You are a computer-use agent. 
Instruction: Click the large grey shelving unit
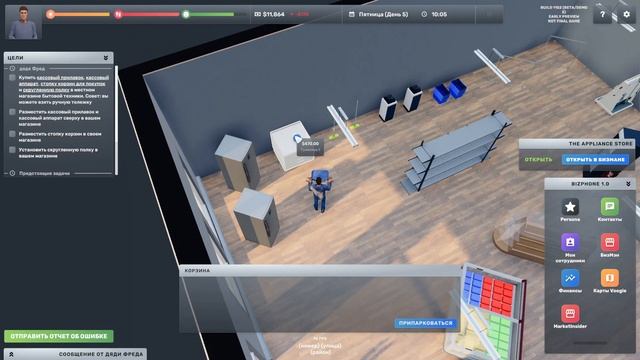[456, 151]
